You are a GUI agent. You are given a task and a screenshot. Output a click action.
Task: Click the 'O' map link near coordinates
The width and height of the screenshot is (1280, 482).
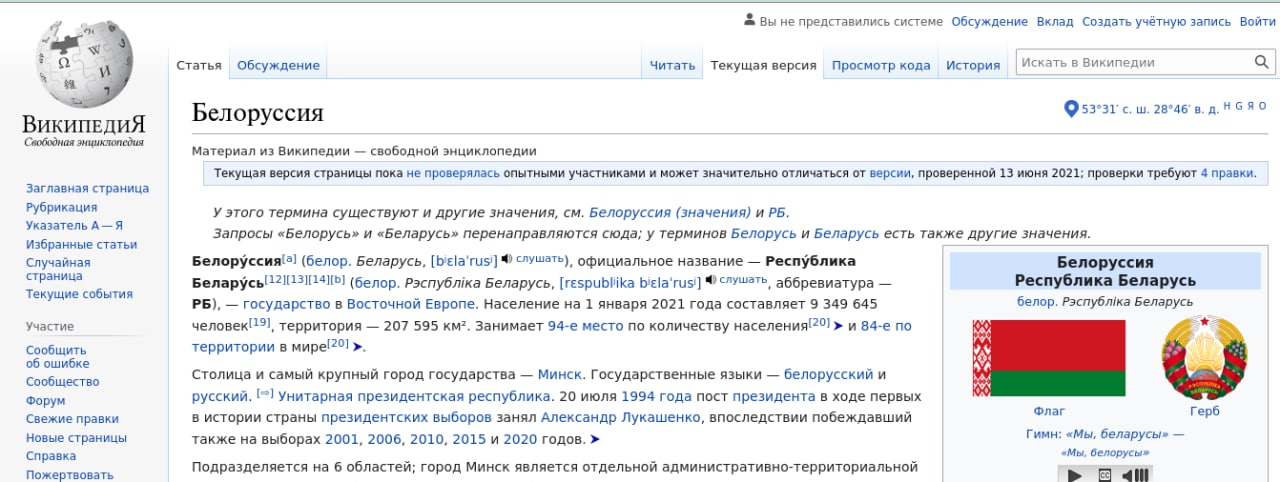[1262, 106]
